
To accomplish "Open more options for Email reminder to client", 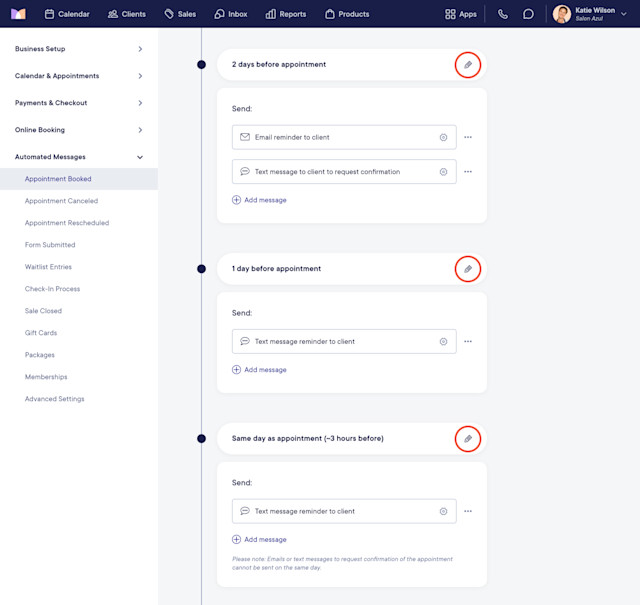I will tap(468, 137).
